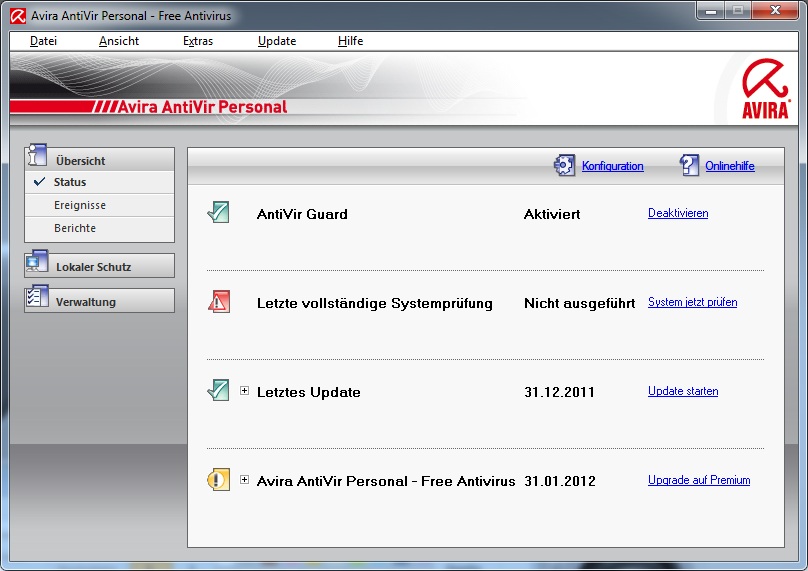
Task: Click the AntiVir Guard label
Action: (x=302, y=214)
